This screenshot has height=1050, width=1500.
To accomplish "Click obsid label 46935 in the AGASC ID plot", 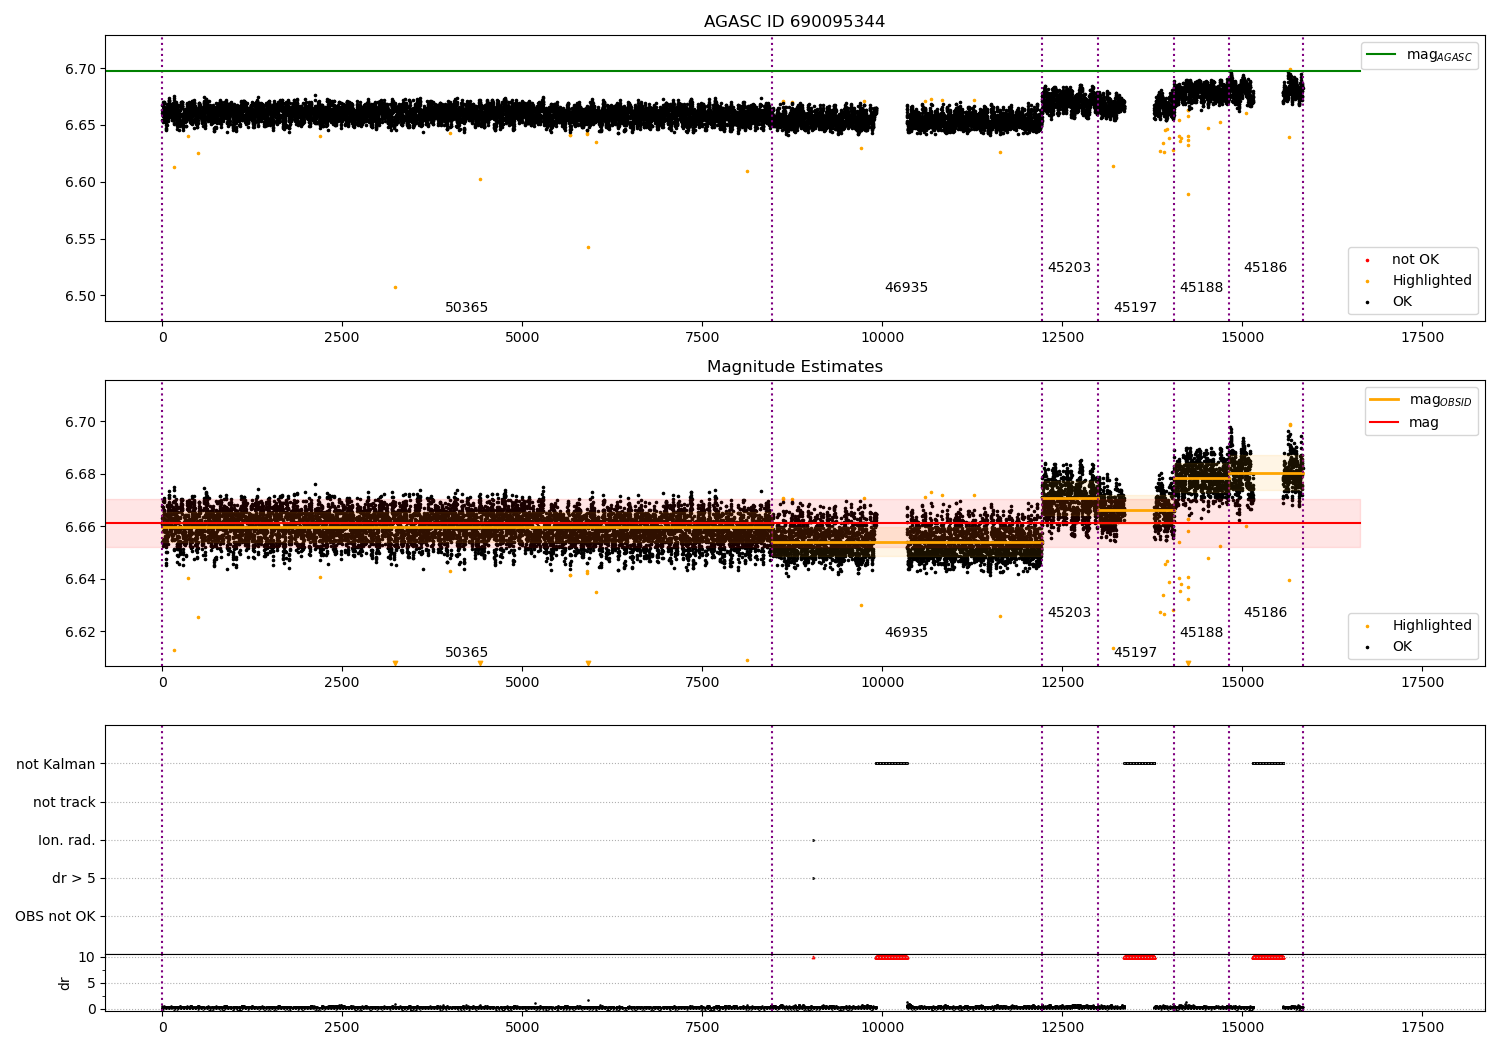I will [x=906, y=288].
